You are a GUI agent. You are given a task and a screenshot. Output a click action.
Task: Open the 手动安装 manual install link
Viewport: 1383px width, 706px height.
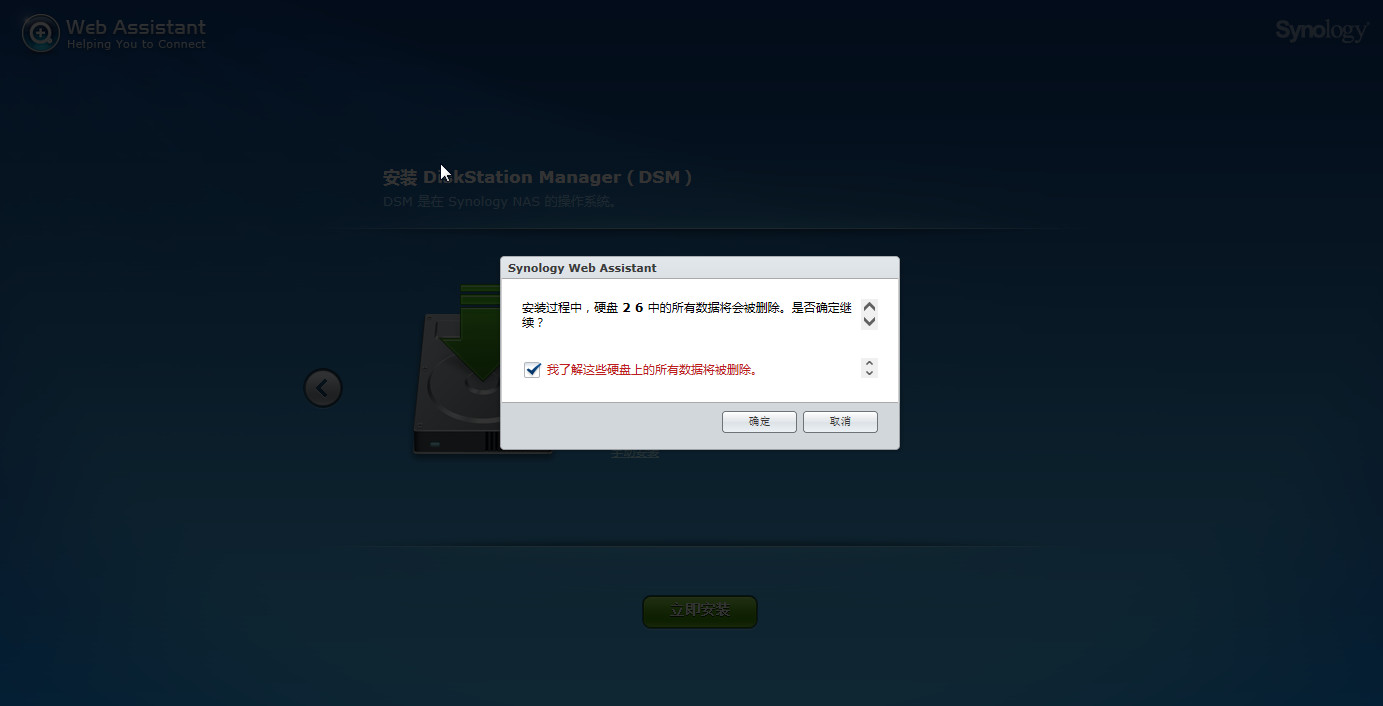[635, 454]
